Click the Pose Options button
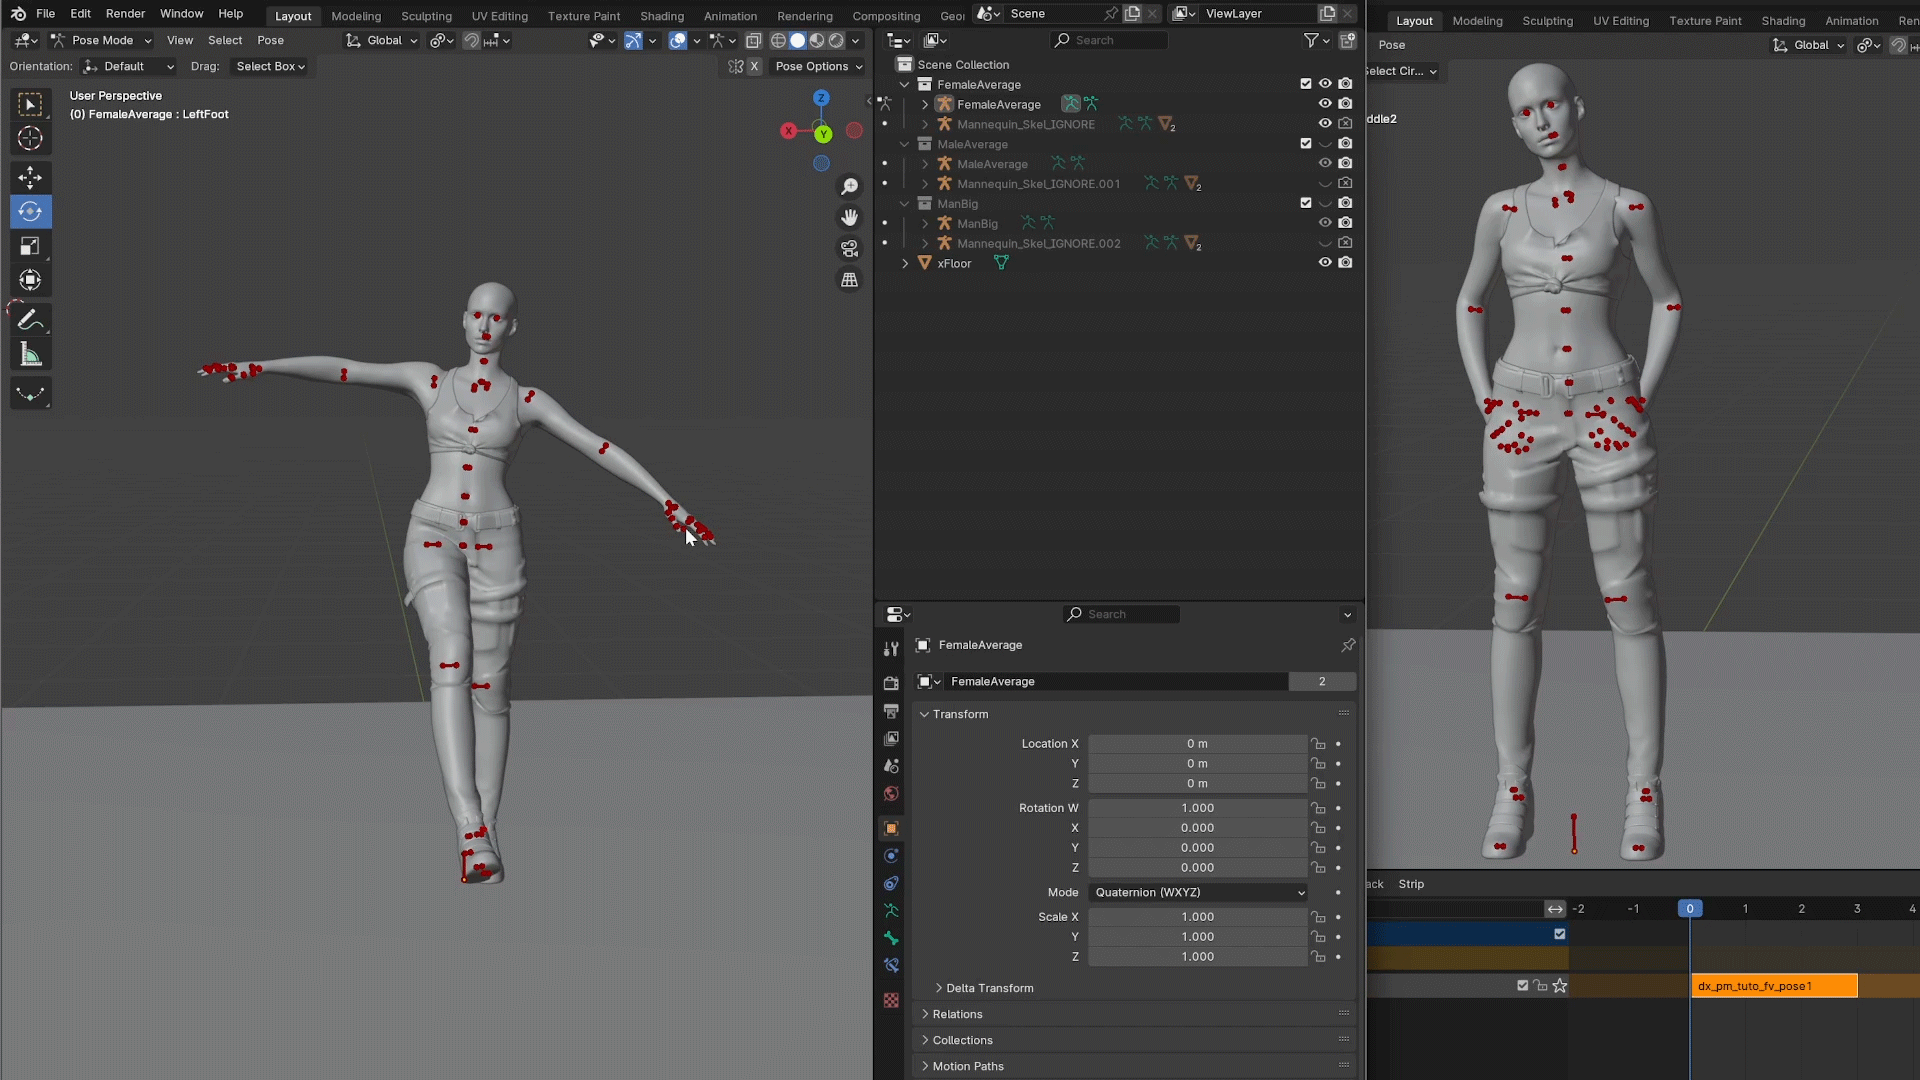The height and width of the screenshot is (1080, 1920). (818, 66)
